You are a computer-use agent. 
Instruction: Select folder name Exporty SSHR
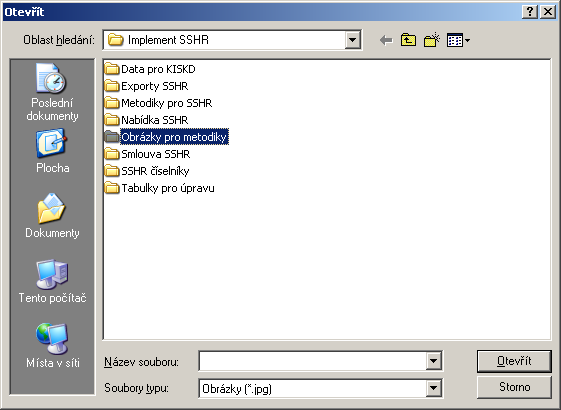[x=155, y=86]
